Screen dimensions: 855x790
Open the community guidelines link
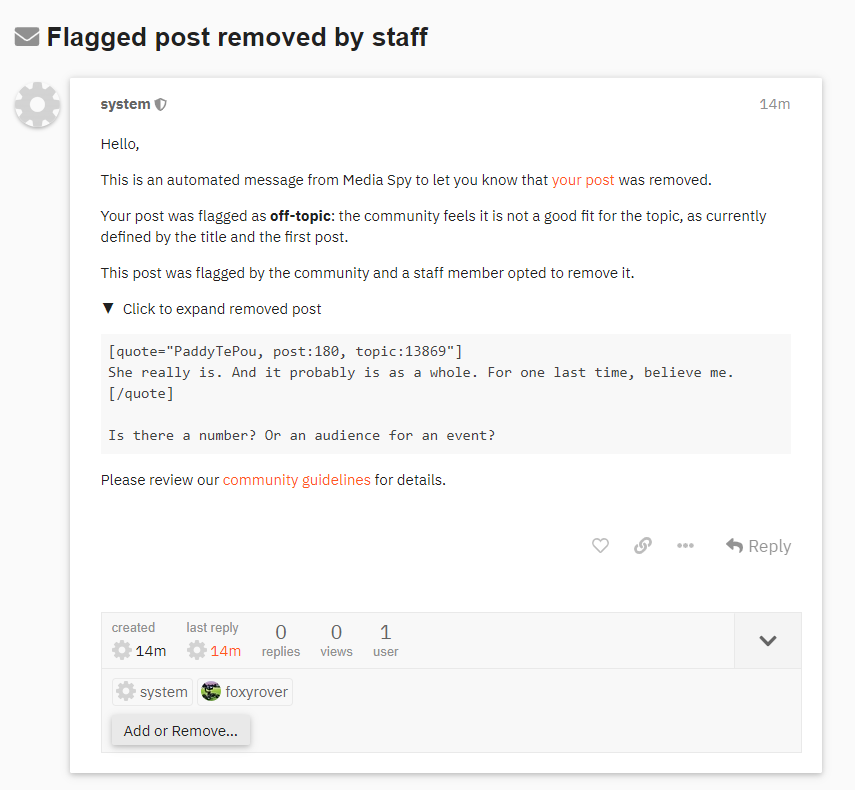(296, 480)
